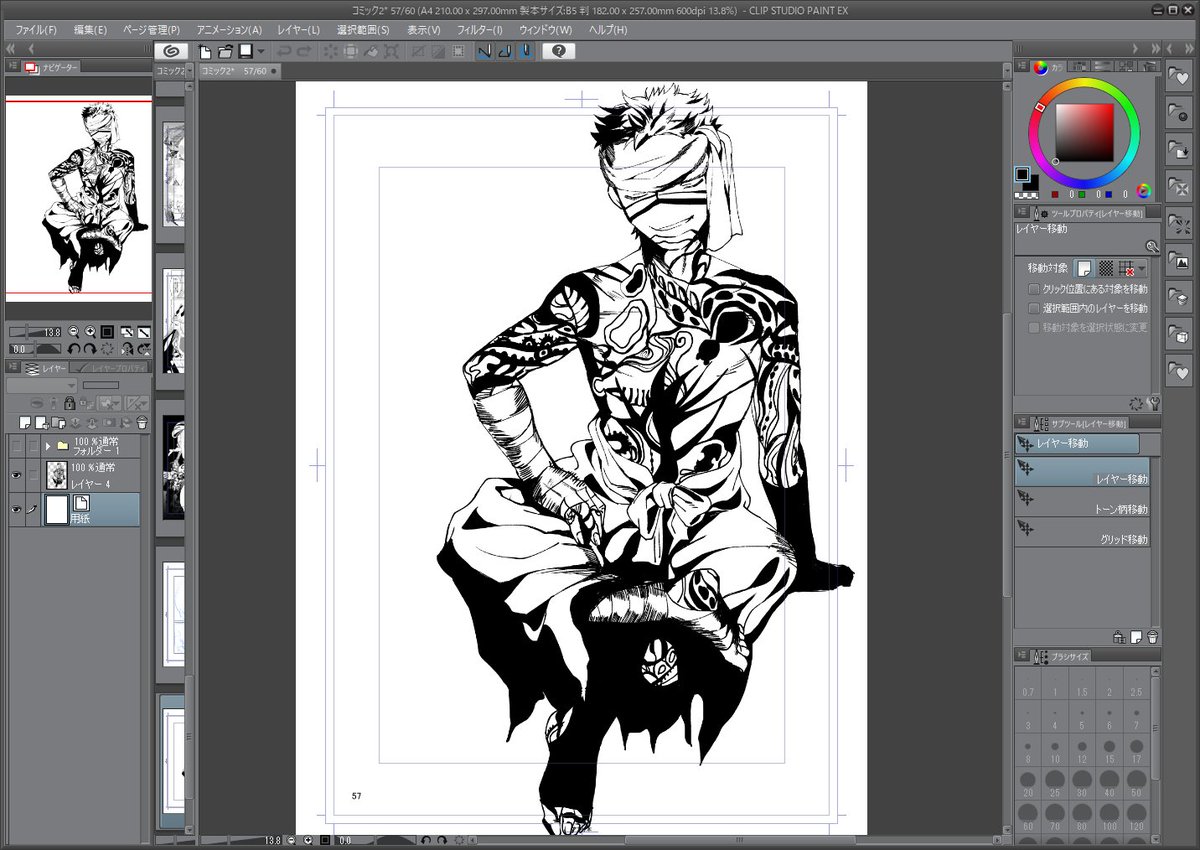Open フィルター(I) menu

point(480,30)
